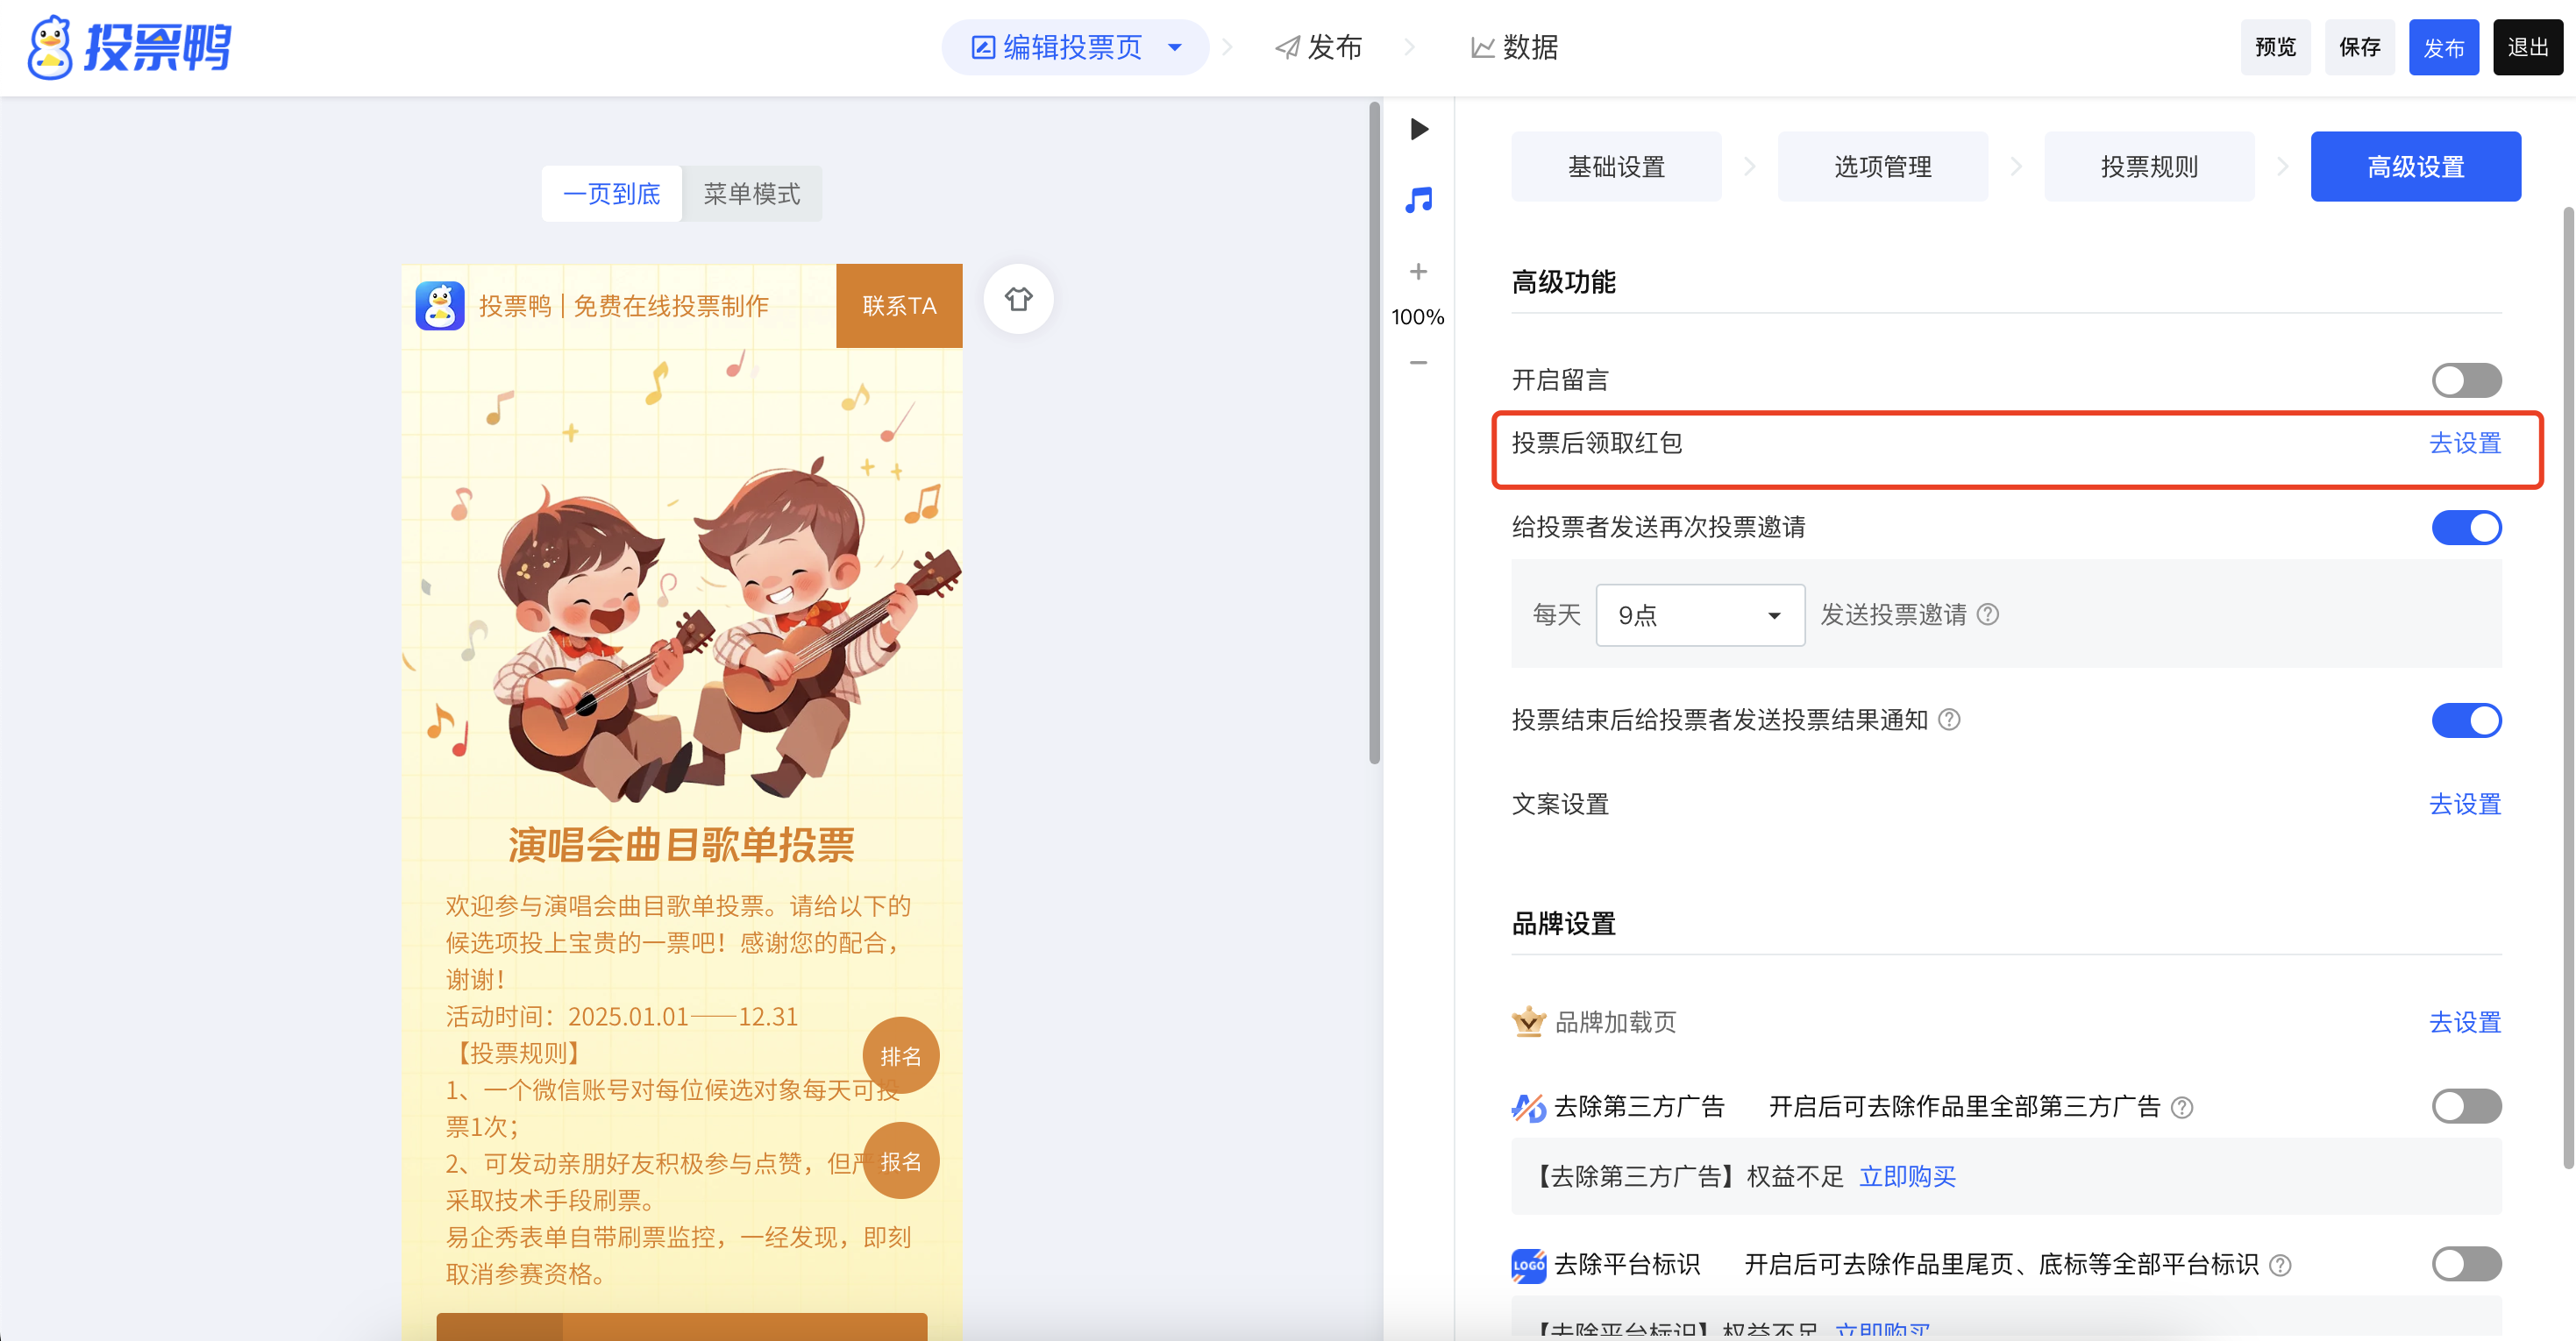Disable 给投票者发送再次投票邀请 toggle

pyautogui.click(x=2466, y=527)
